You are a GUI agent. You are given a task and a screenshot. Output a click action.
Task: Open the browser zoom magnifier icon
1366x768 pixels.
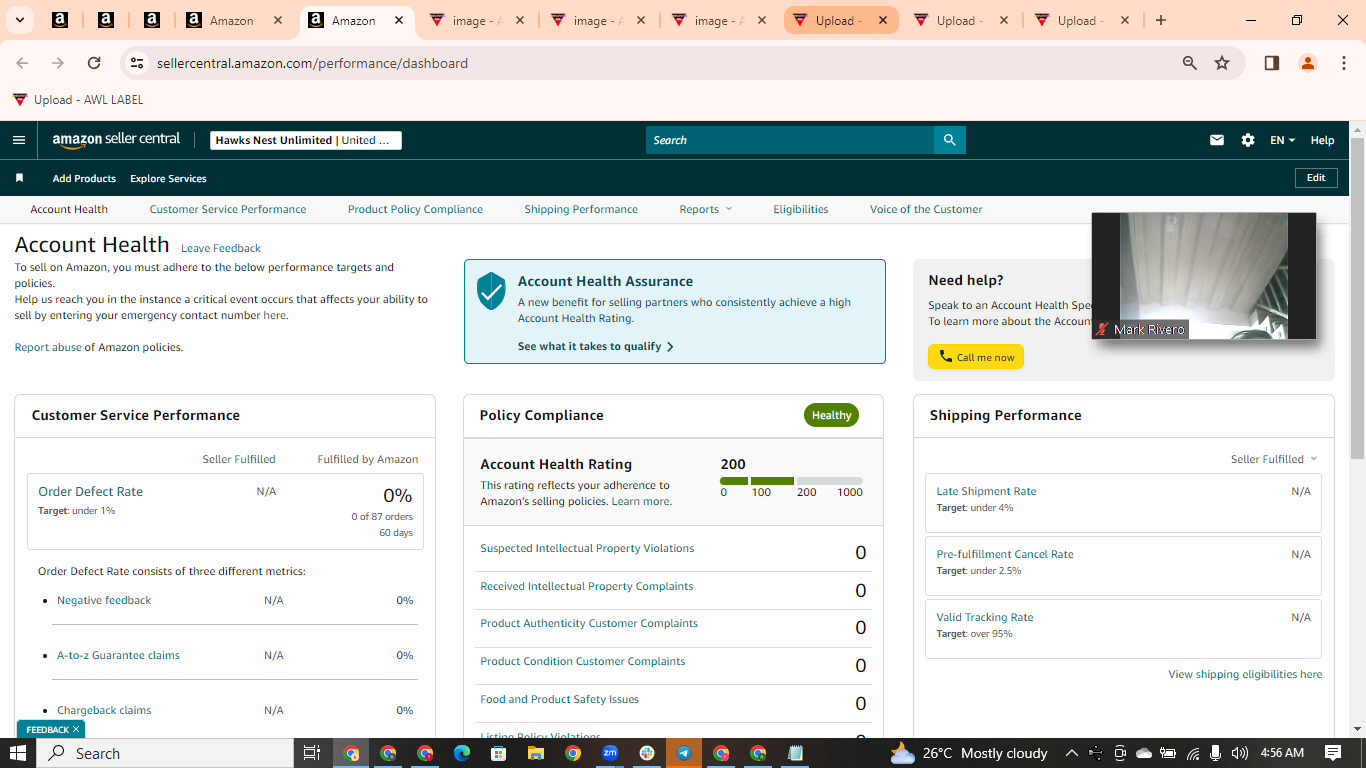coord(1190,63)
